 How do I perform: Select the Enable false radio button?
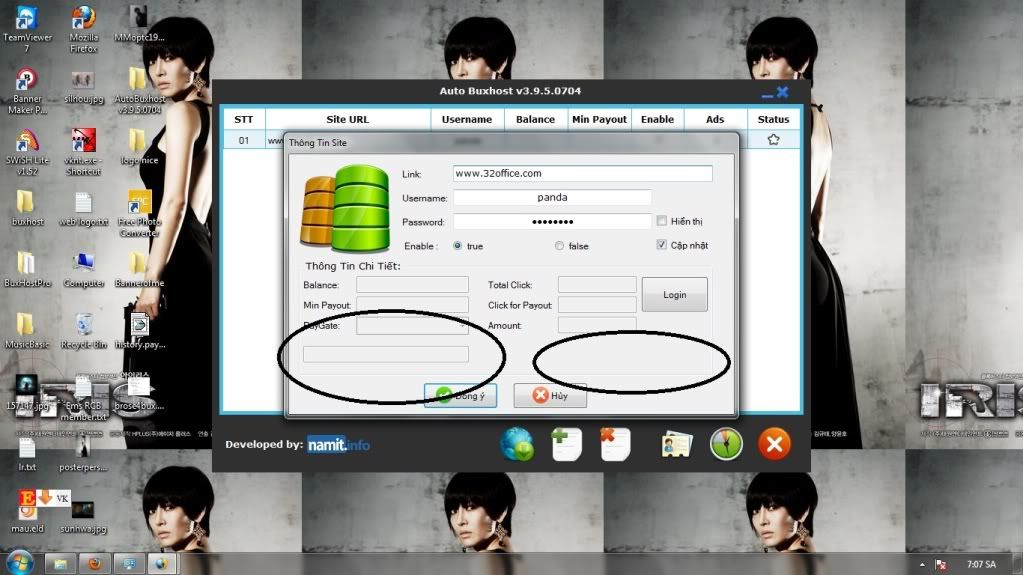(x=559, y=246)
